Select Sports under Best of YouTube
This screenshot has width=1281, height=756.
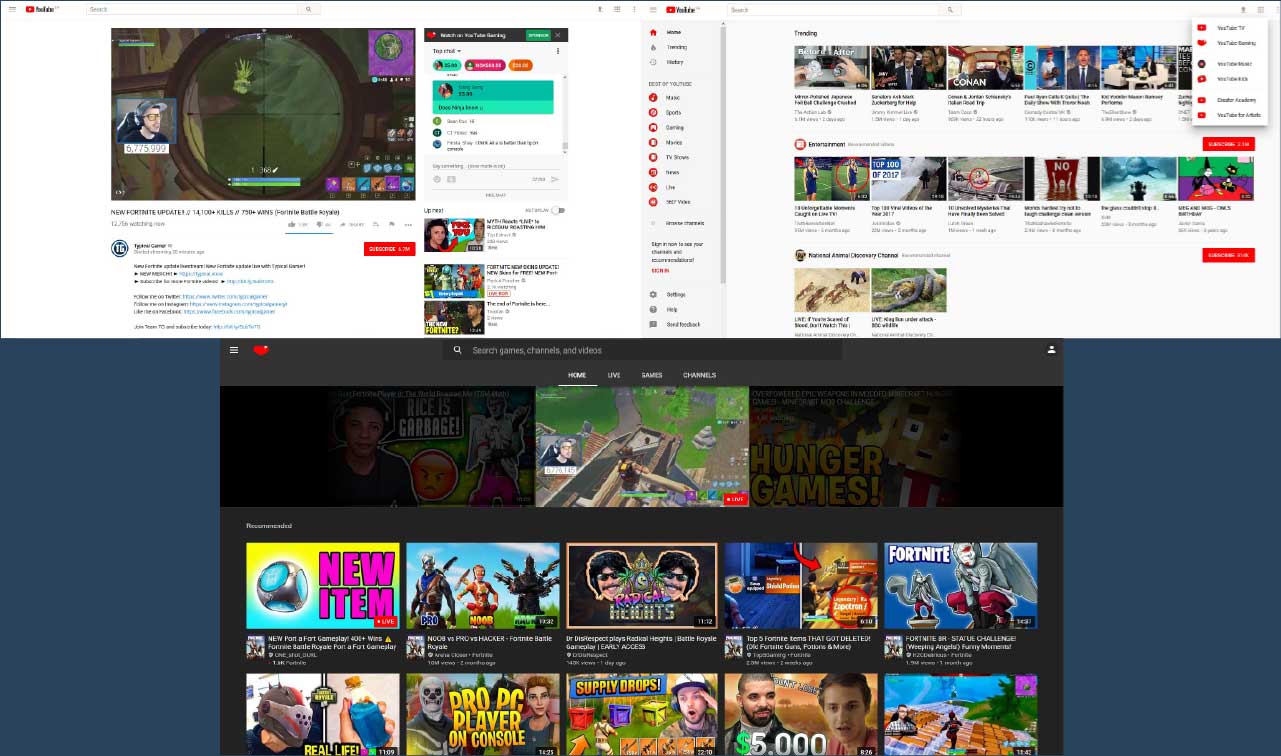tap(674, 113)
